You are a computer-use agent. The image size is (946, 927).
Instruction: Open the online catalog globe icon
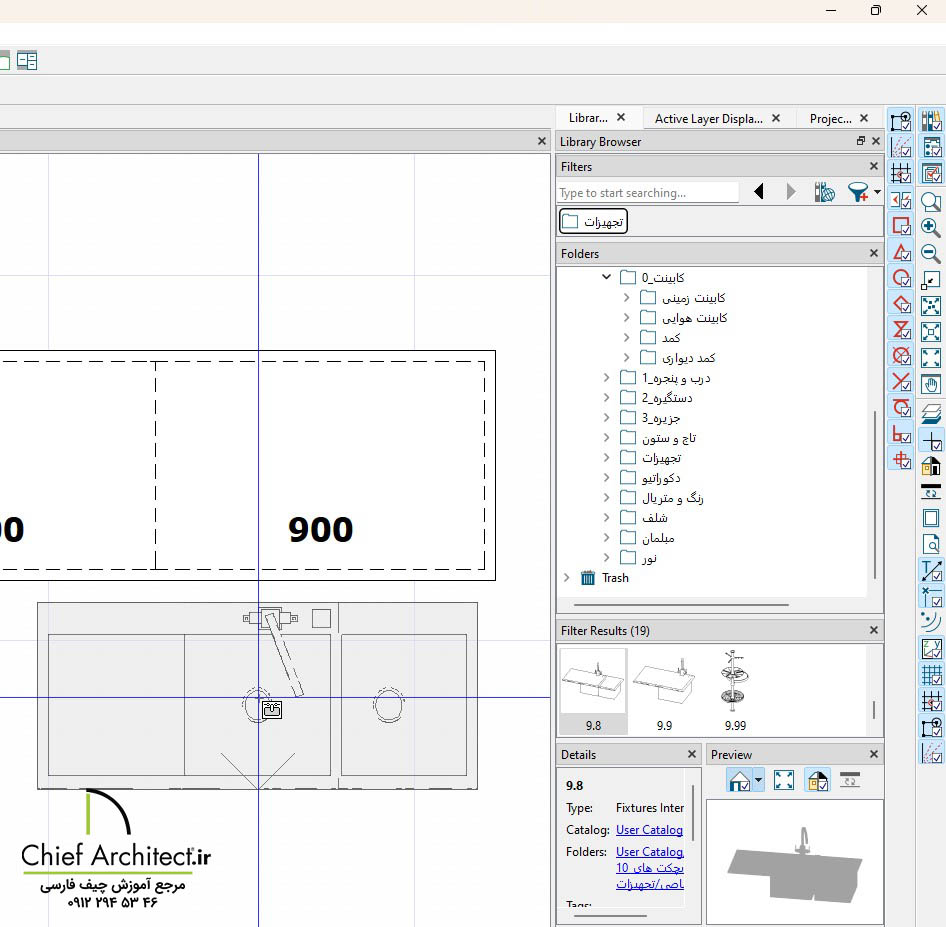[x=825, y=192]
